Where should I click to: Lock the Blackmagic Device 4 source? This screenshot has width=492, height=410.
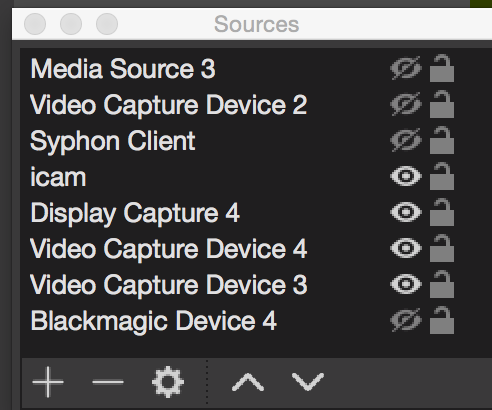(x=442, y=320)
